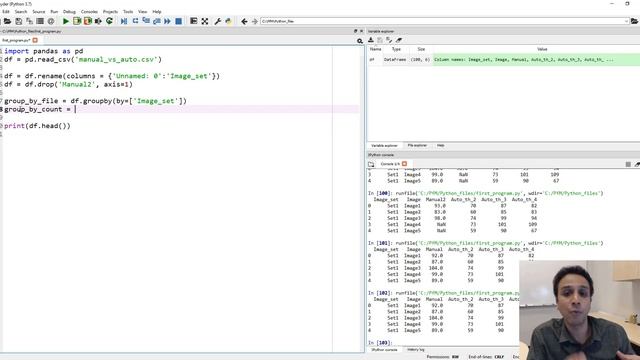Import data icon in Variable explorer

371,40
